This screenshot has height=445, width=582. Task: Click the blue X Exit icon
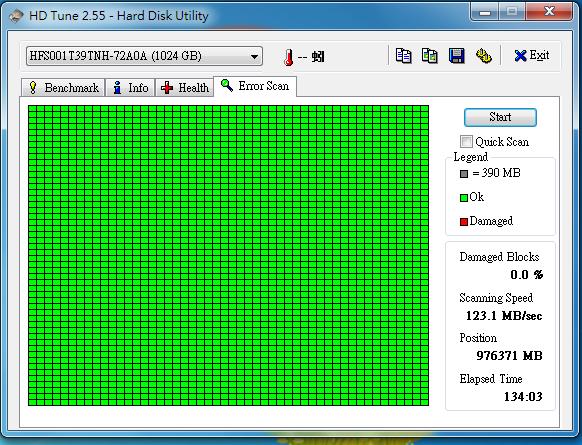coord(520,56)
